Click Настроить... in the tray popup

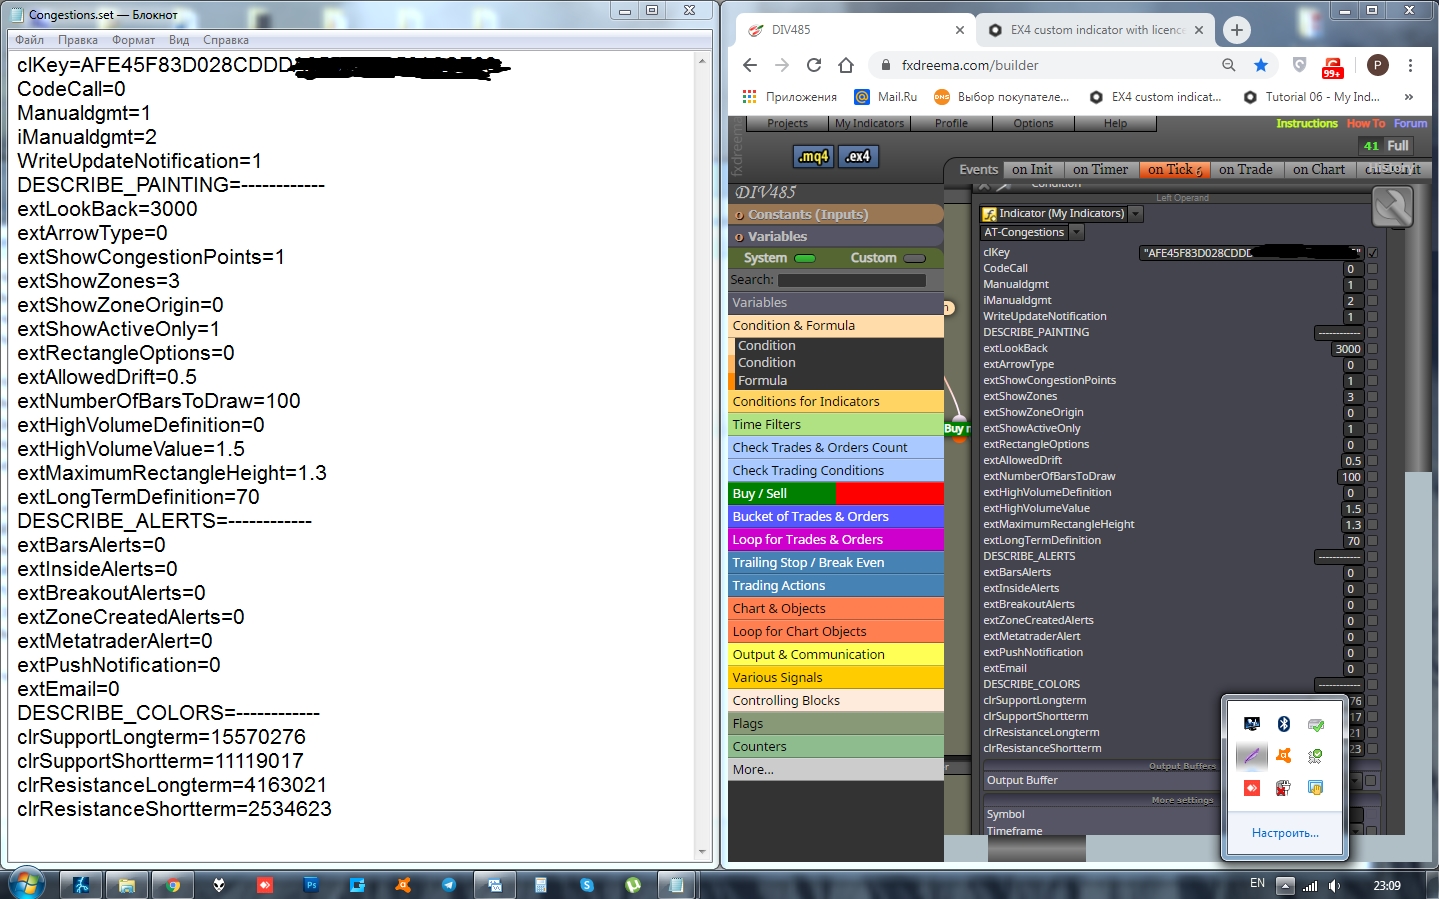(x=1285, y=833)
